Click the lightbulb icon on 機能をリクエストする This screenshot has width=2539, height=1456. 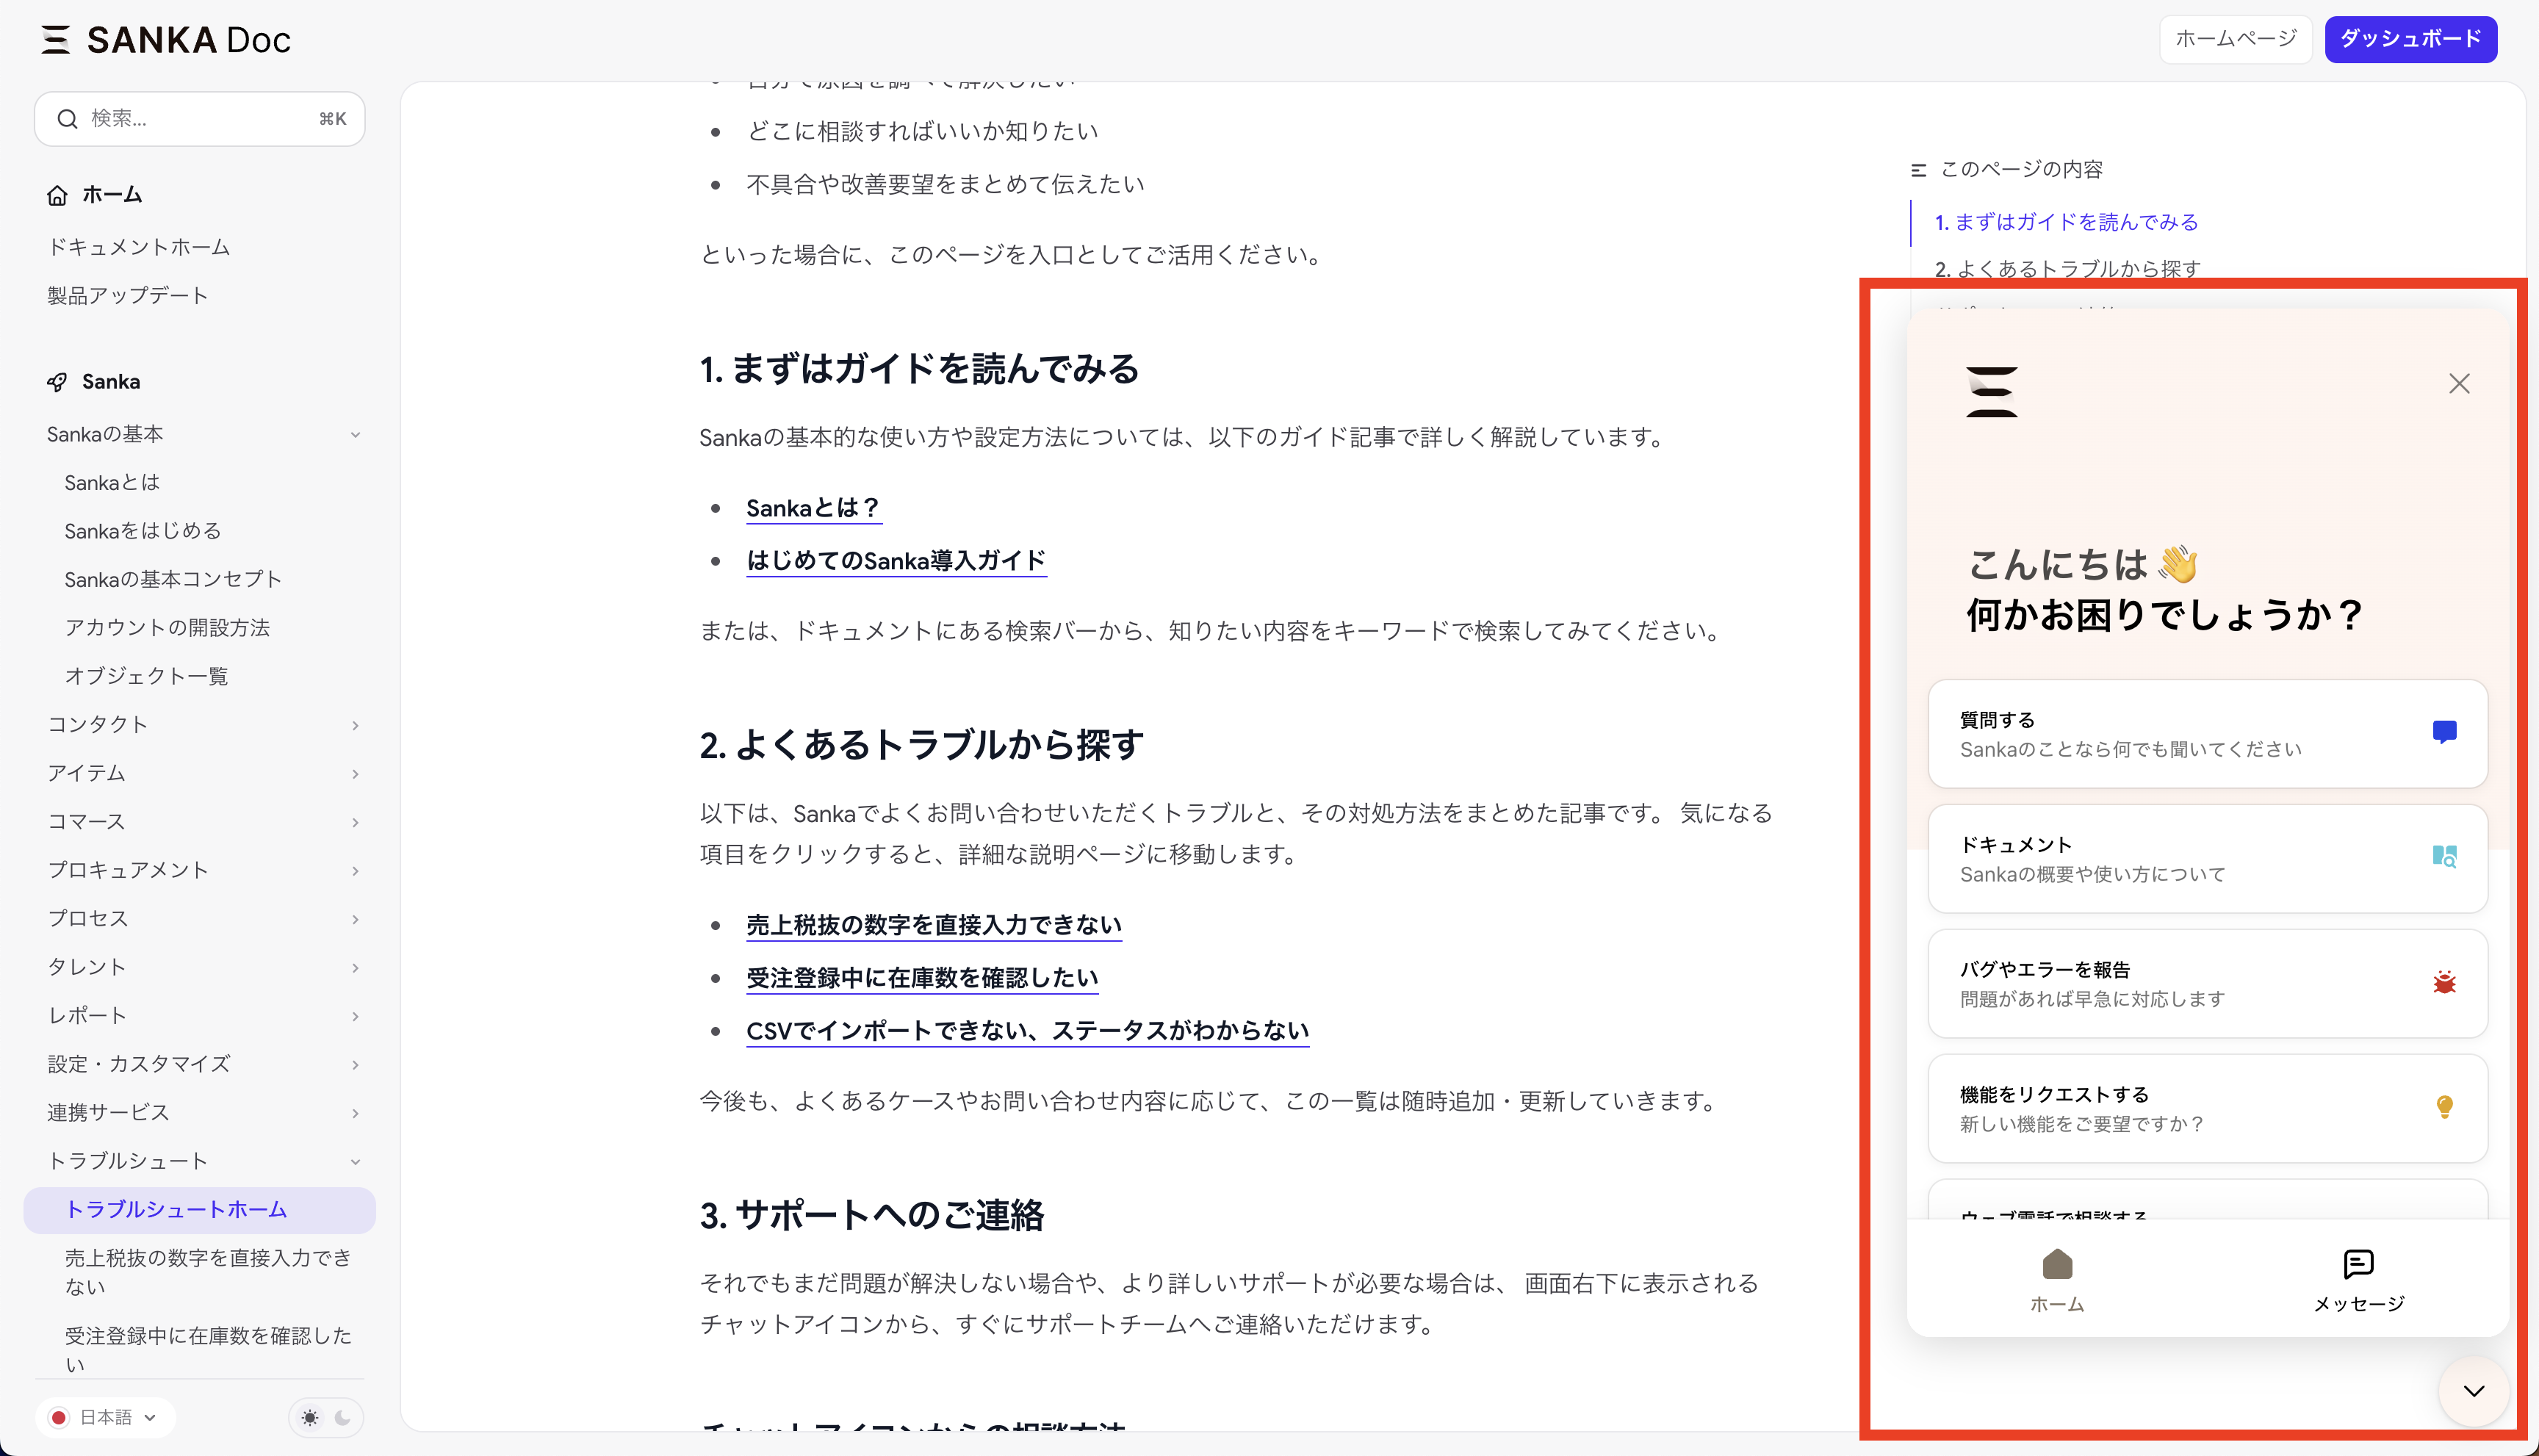tap(2444, 1107)
